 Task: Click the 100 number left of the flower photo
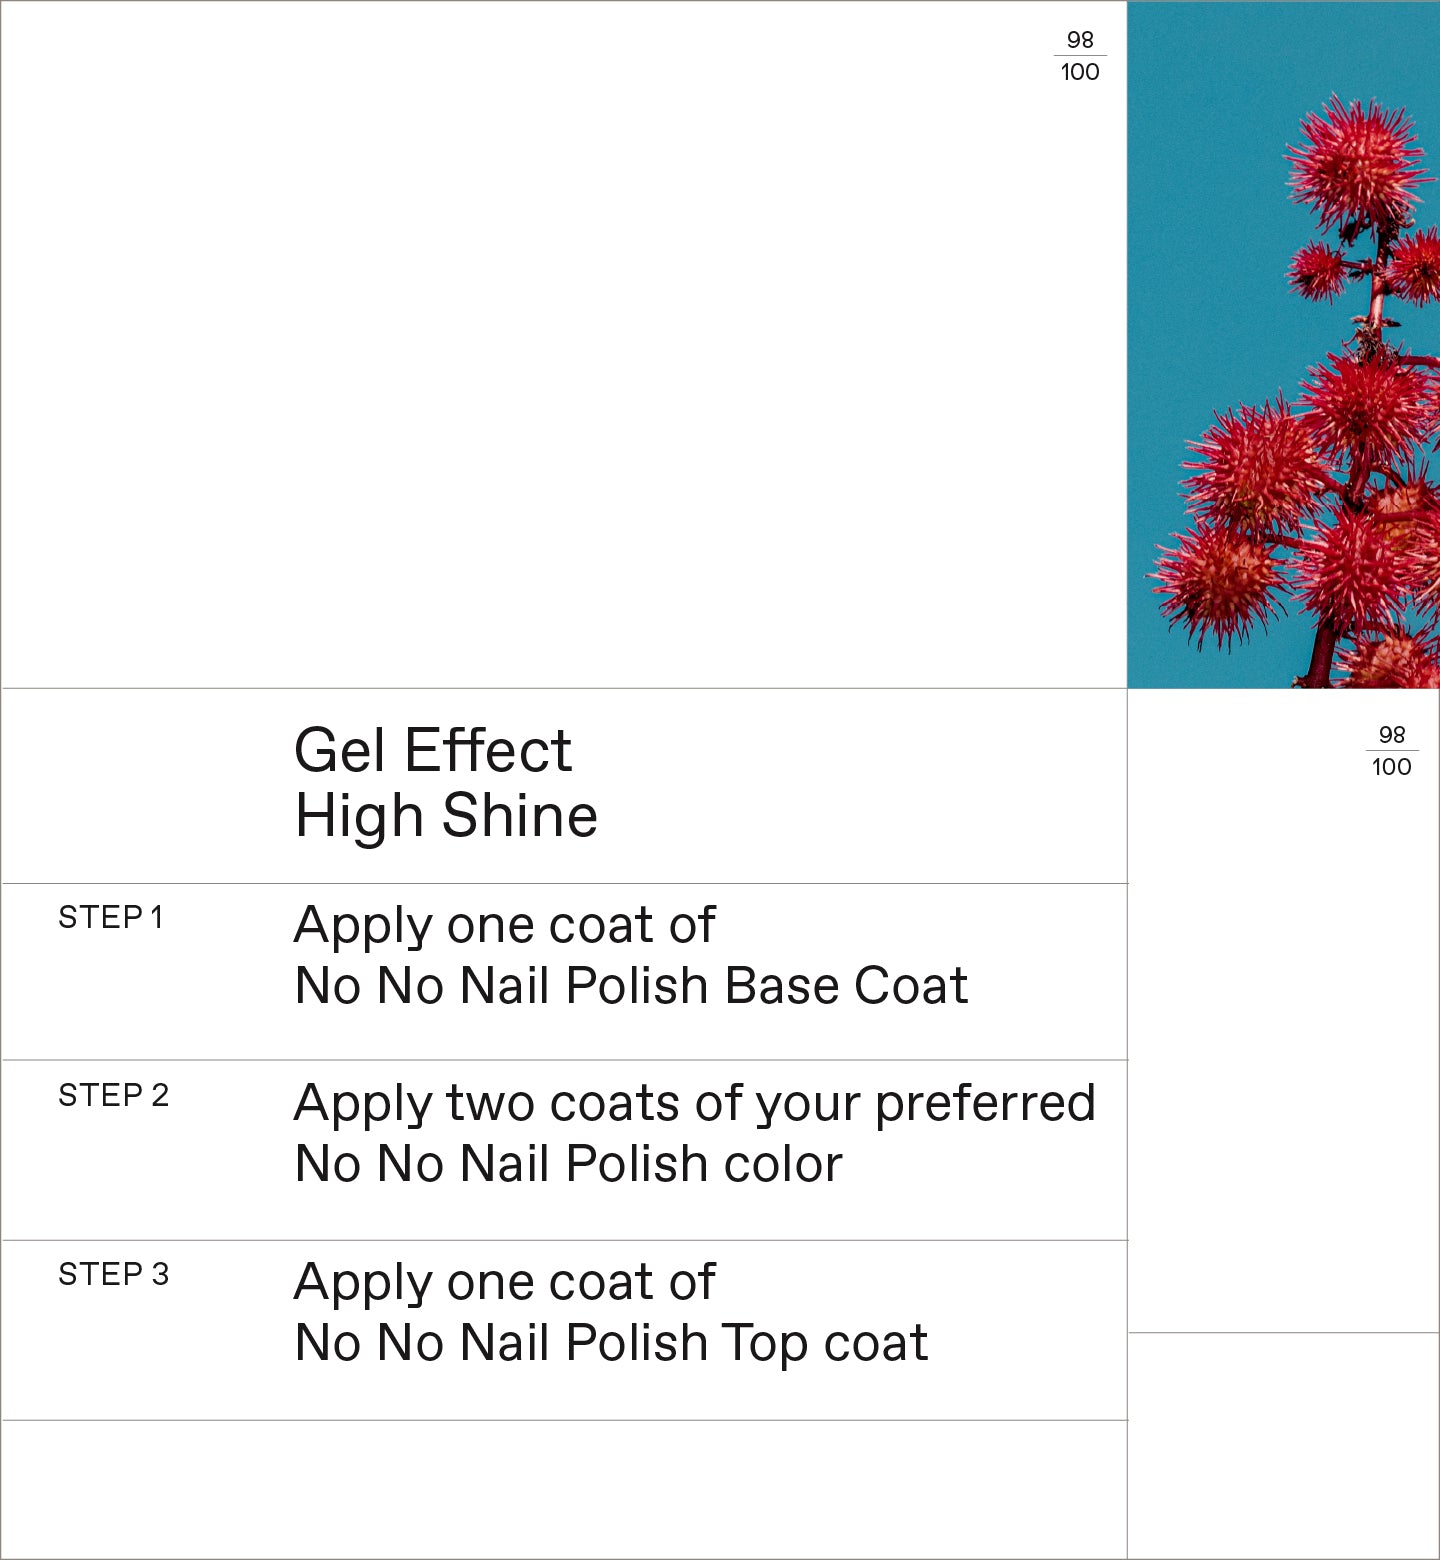point(1080,72)
